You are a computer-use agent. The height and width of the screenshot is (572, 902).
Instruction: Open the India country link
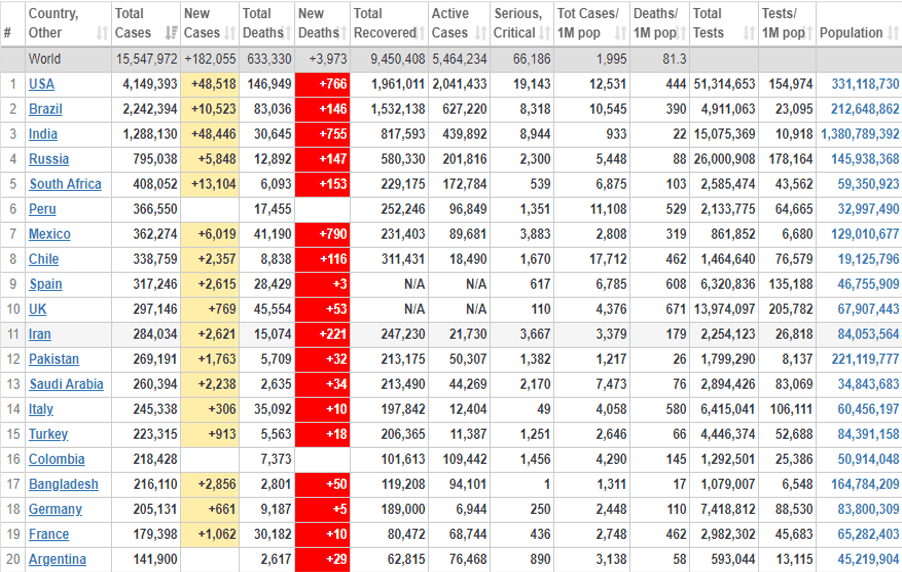(43, 134)
